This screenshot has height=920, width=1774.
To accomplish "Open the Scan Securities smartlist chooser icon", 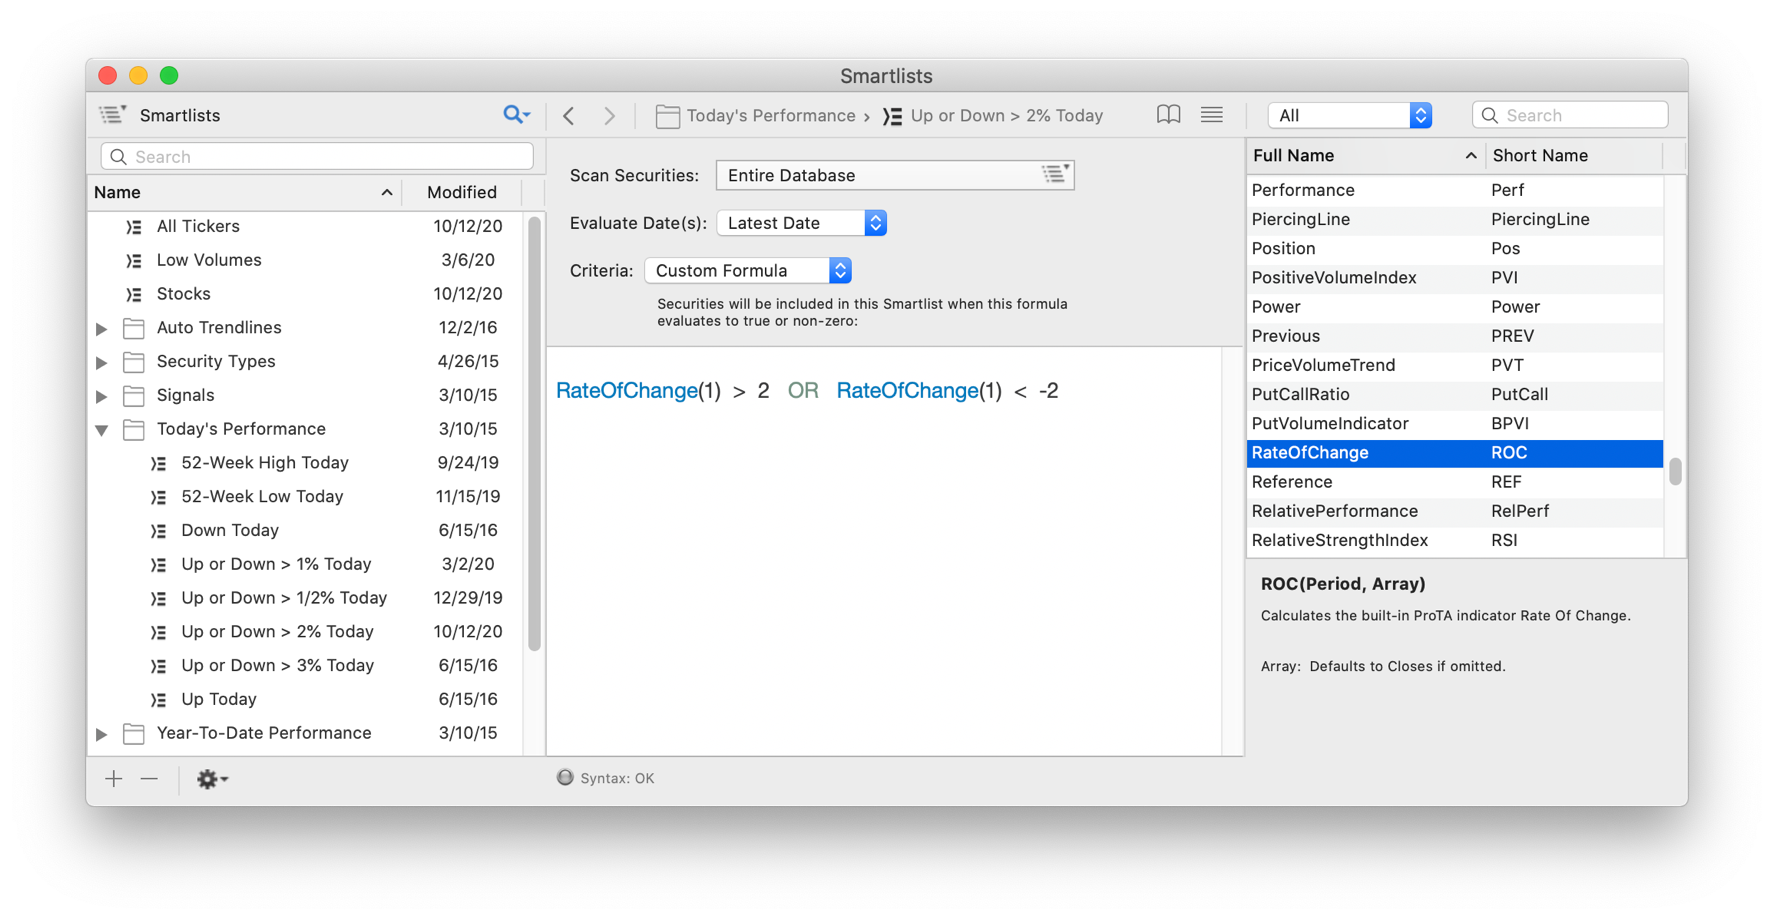I will click(x=1054, y=173).
